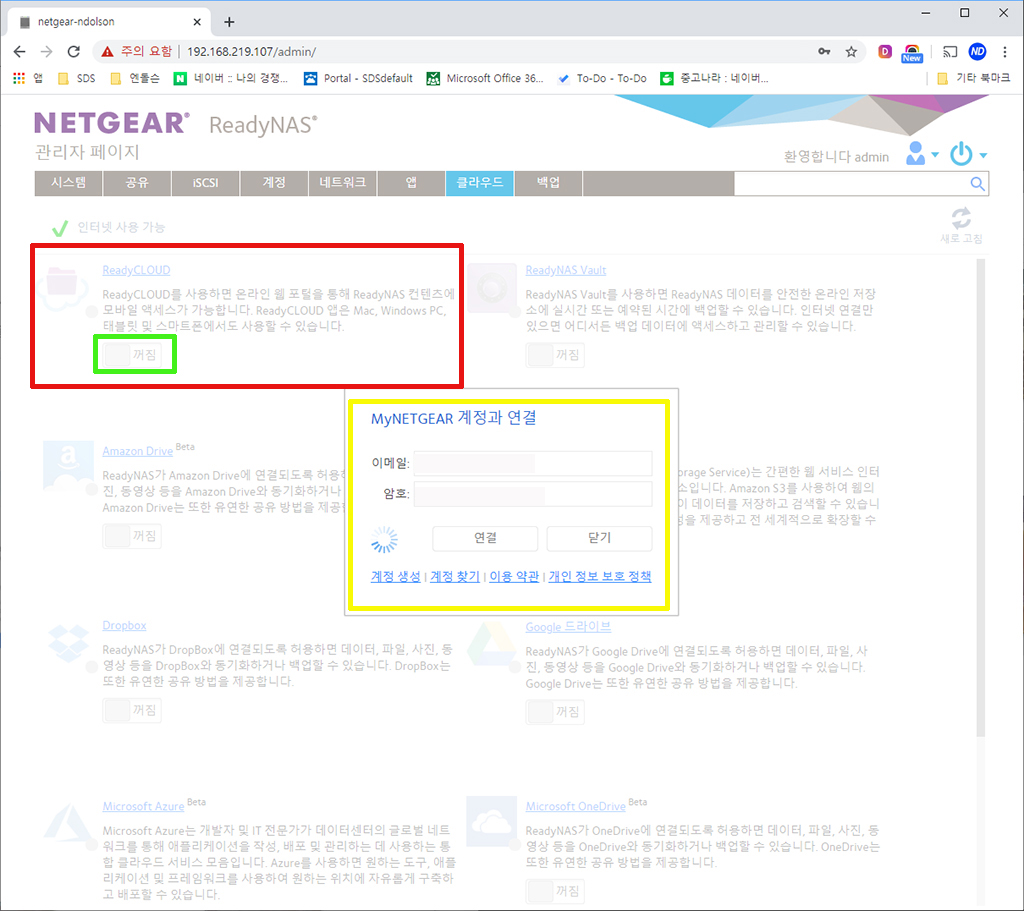Click the cast media icon
Viewport: 1024px width, 911px height.
click(x=950, y=52)
